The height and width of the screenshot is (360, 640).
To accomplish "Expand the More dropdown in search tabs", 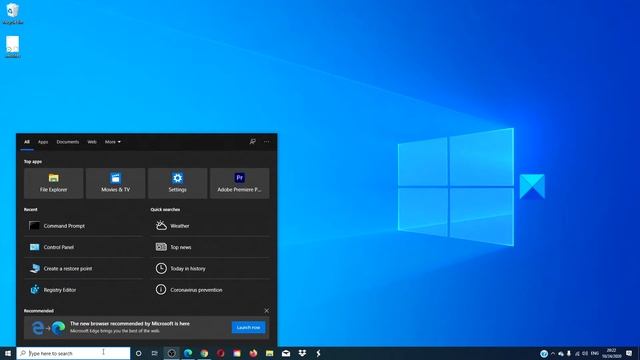I will [x=113, y=142].
